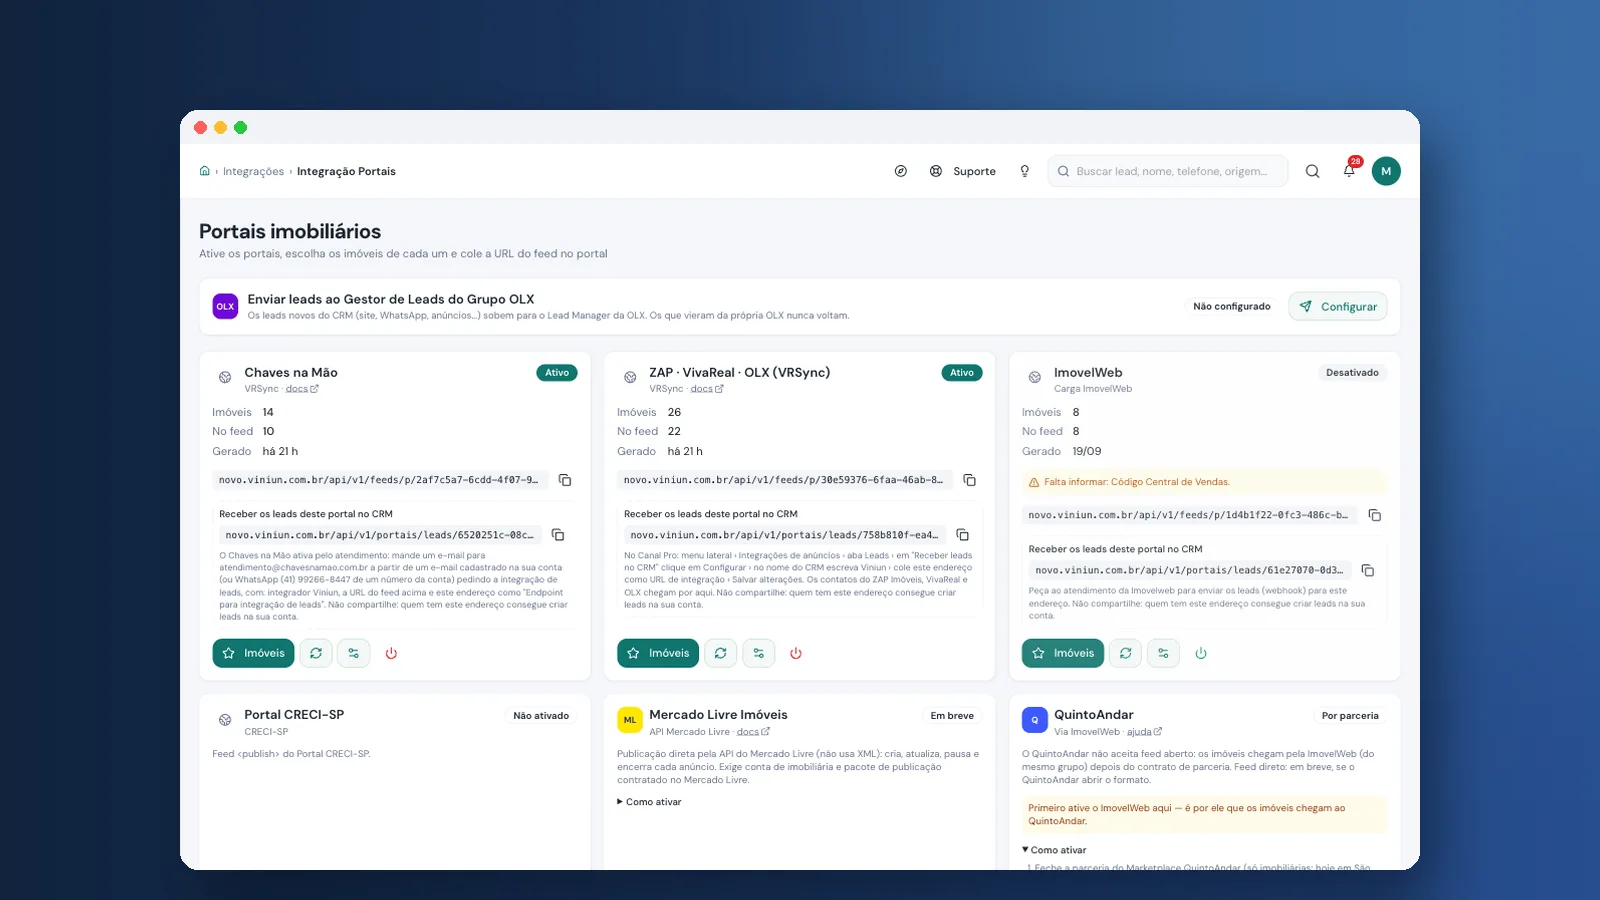Deactivate the Chaves na Mão portal

pos(391,653)
